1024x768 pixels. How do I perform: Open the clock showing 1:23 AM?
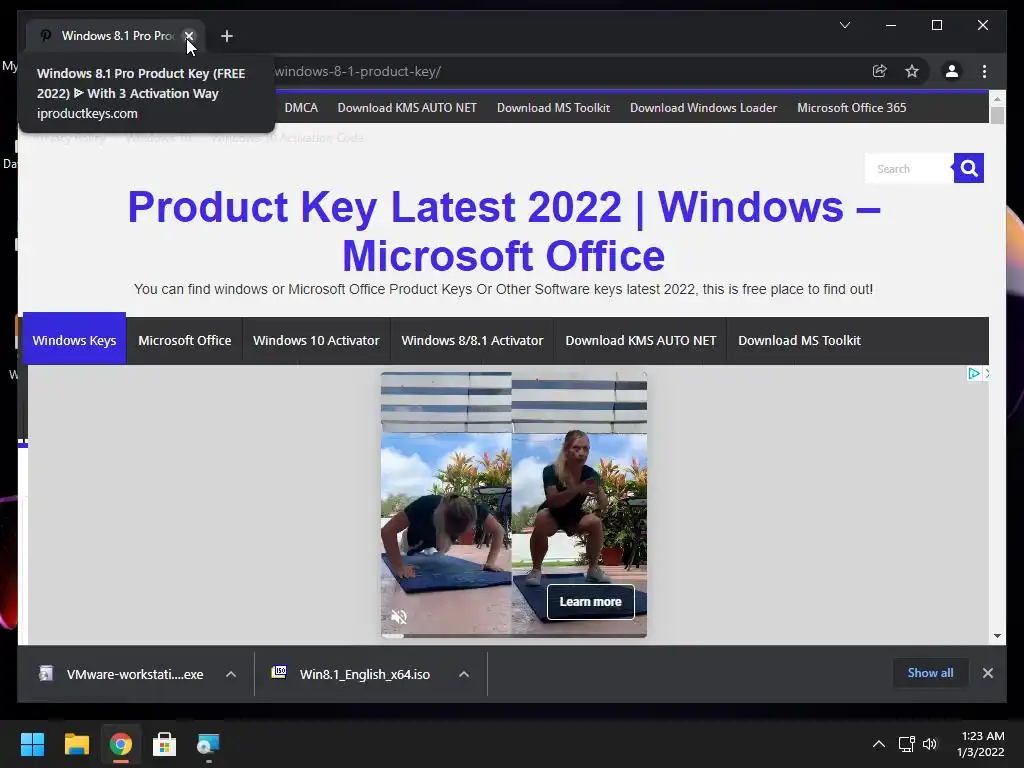coord(980,744)
